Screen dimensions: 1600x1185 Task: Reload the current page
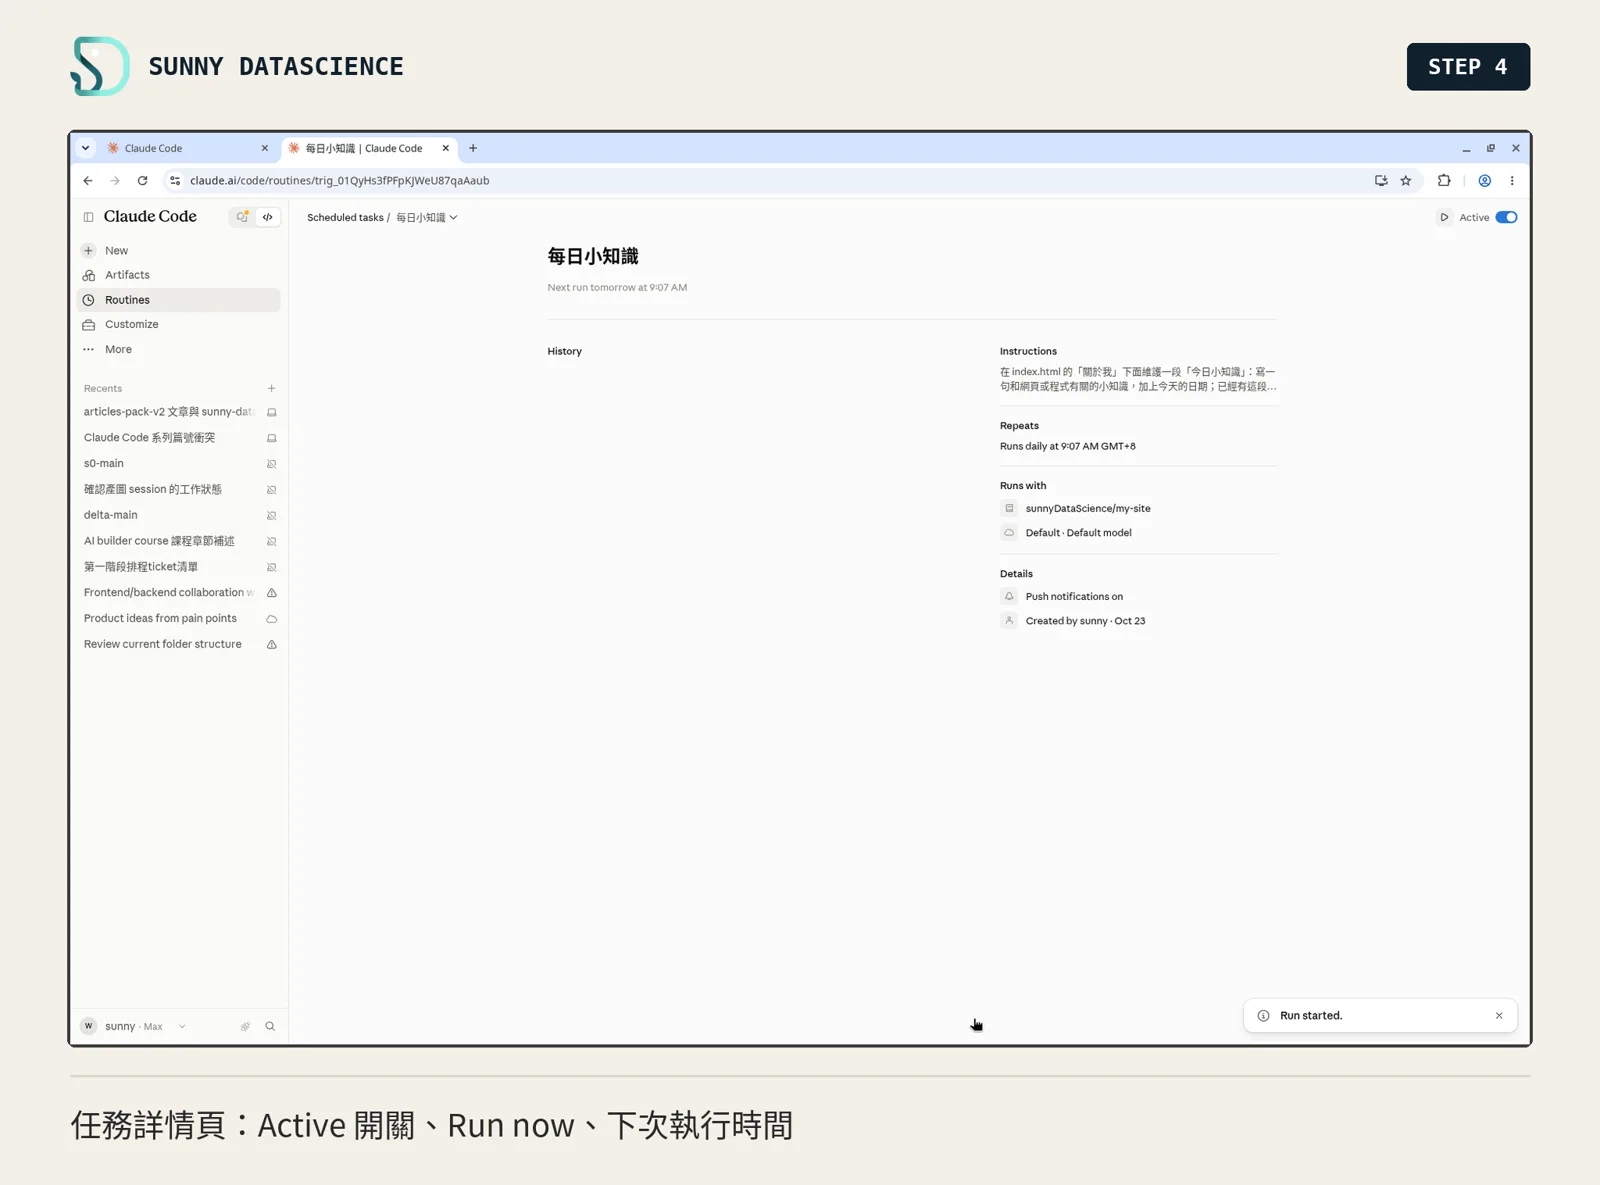[143, 181]
